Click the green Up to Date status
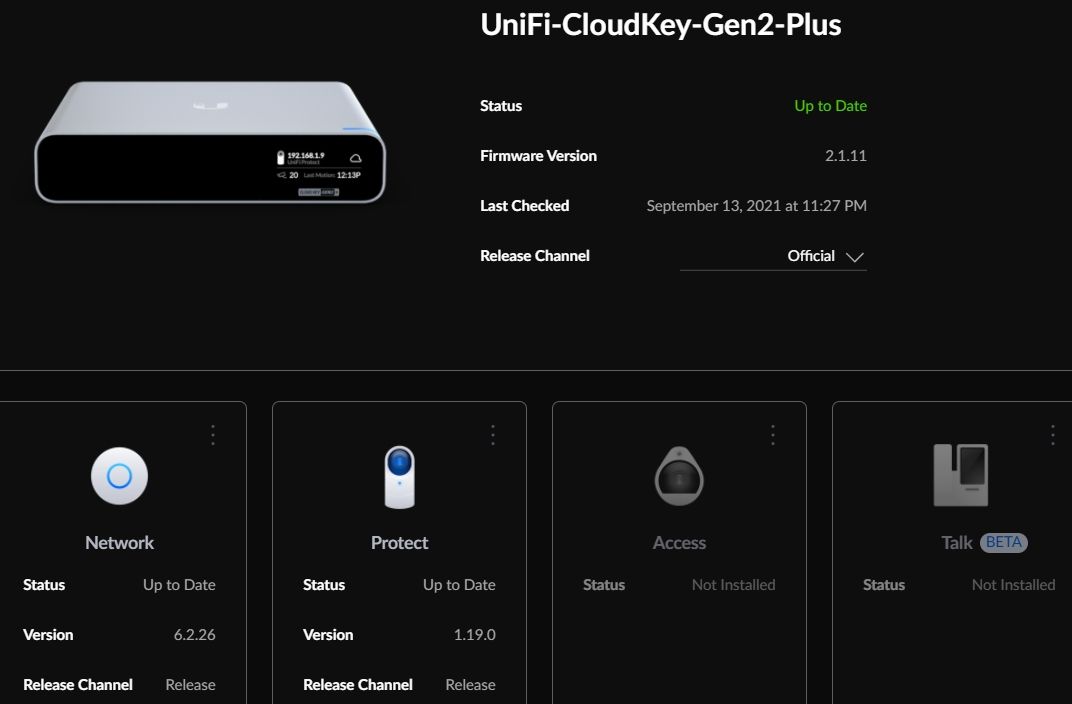This screenshot has height=704, width=1072. click(x=830, y=106)
